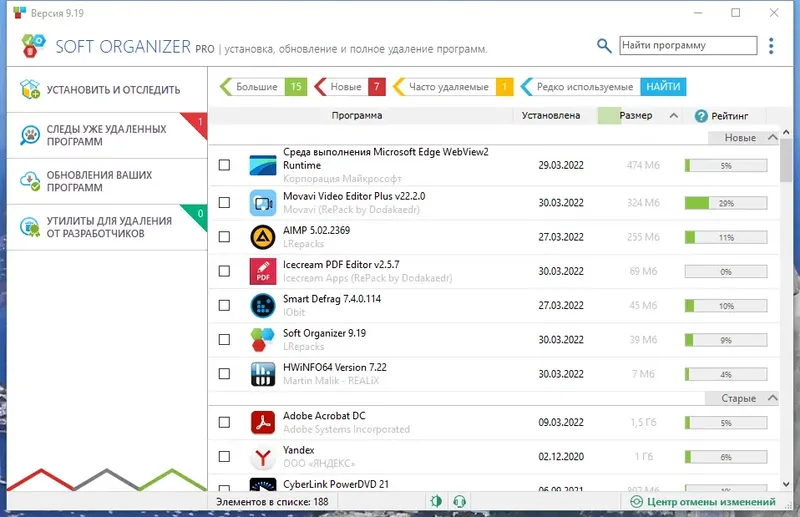Click the Yandex browser icon
The height and width of the screenshot is (517, 800).
click(x=263, y=456)
